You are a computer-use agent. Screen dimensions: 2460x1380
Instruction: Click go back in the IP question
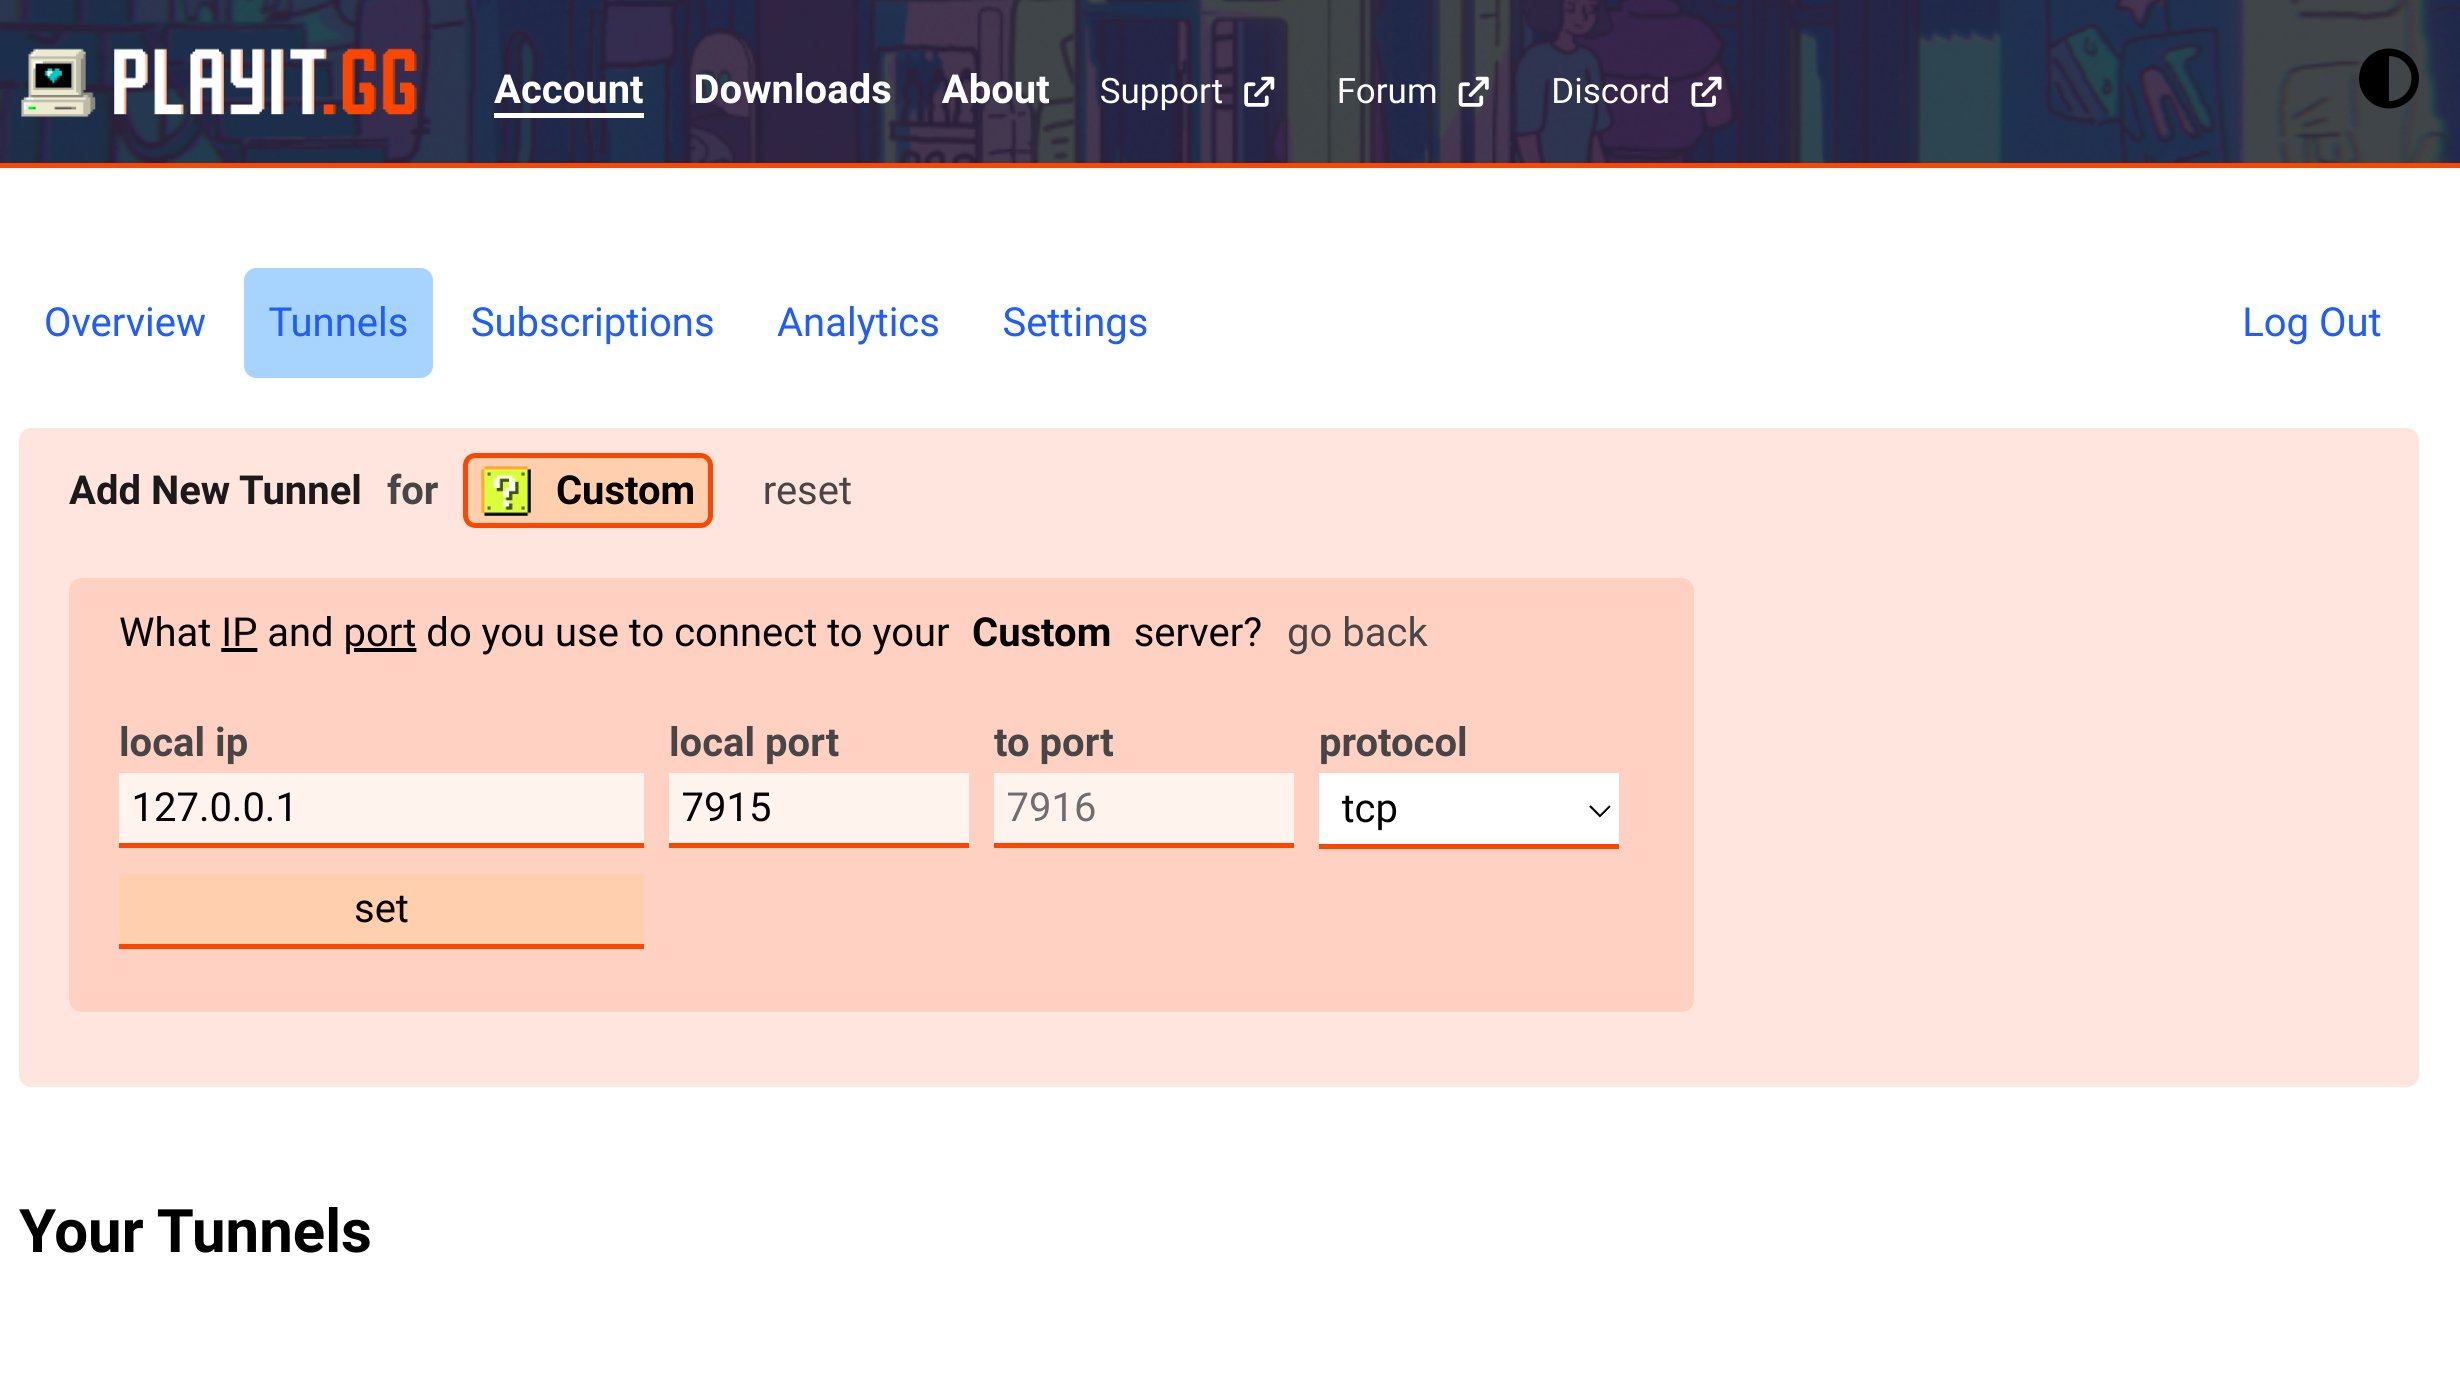[1357, 633]
